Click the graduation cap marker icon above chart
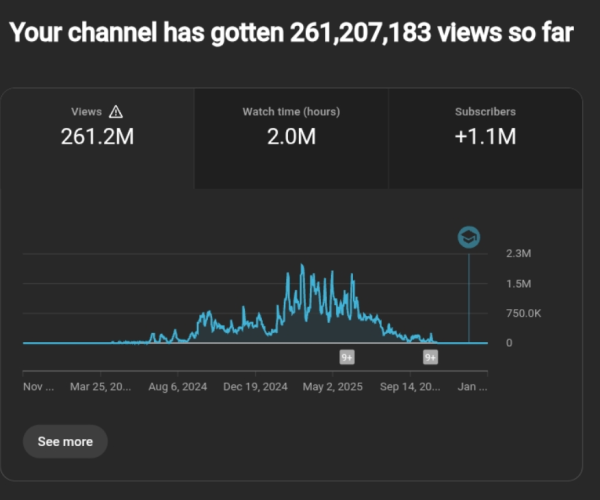The image size is (600, 500). pos(468,237)
